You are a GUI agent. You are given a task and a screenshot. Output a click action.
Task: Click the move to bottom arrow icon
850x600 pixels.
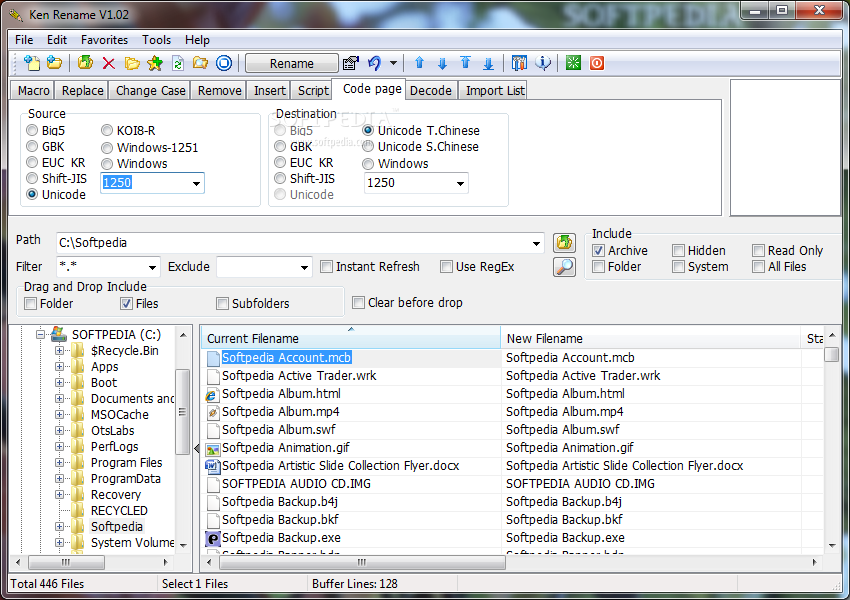[x=488, y=63]
